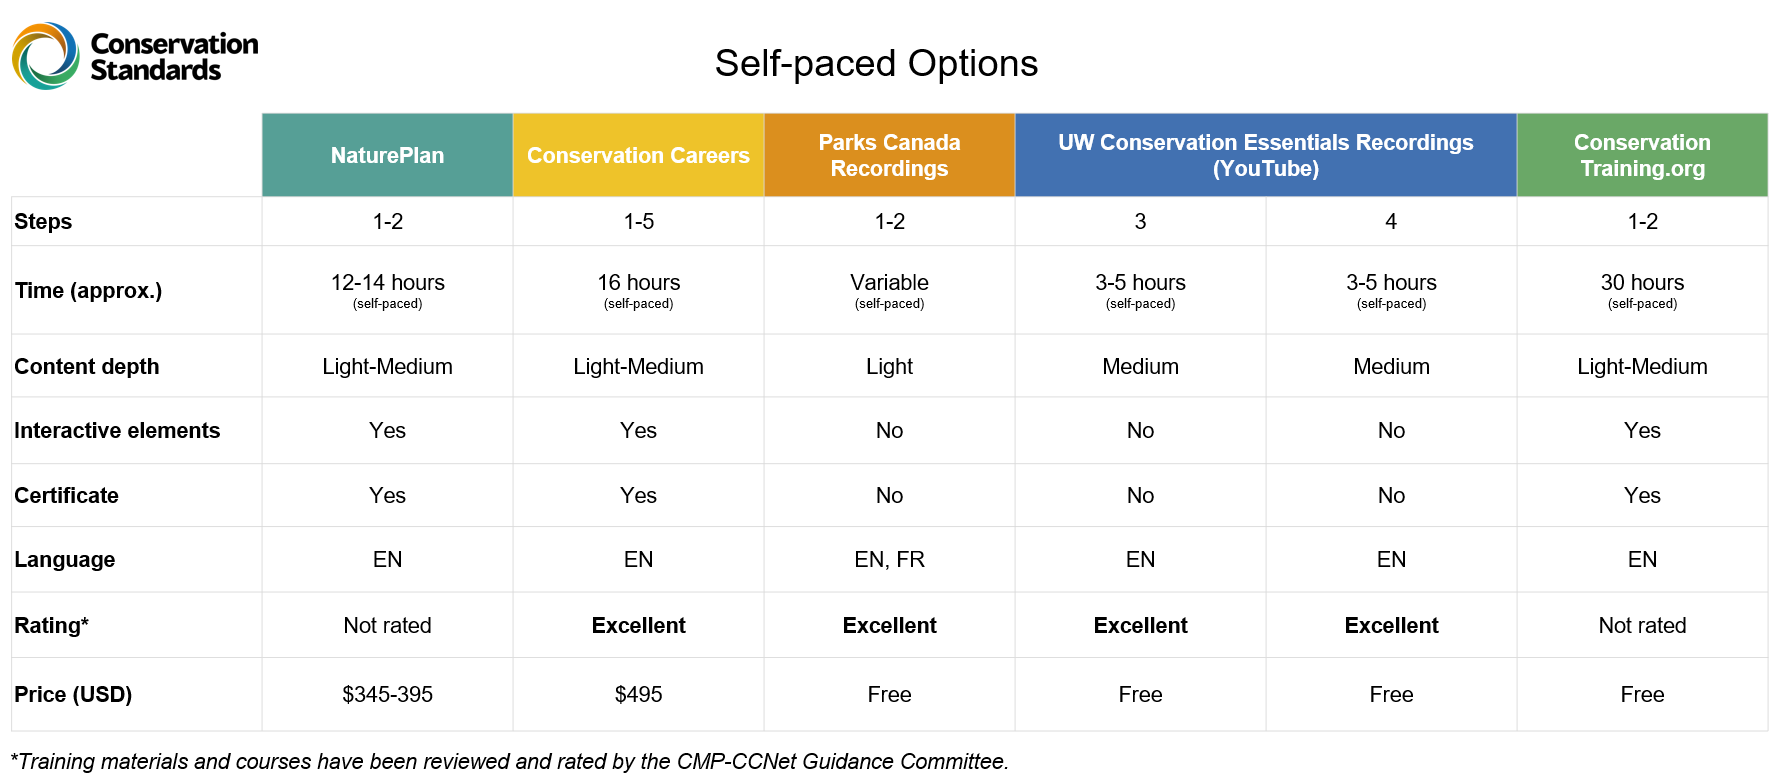Click the Interactive elements row label

(x=117, y=431)
